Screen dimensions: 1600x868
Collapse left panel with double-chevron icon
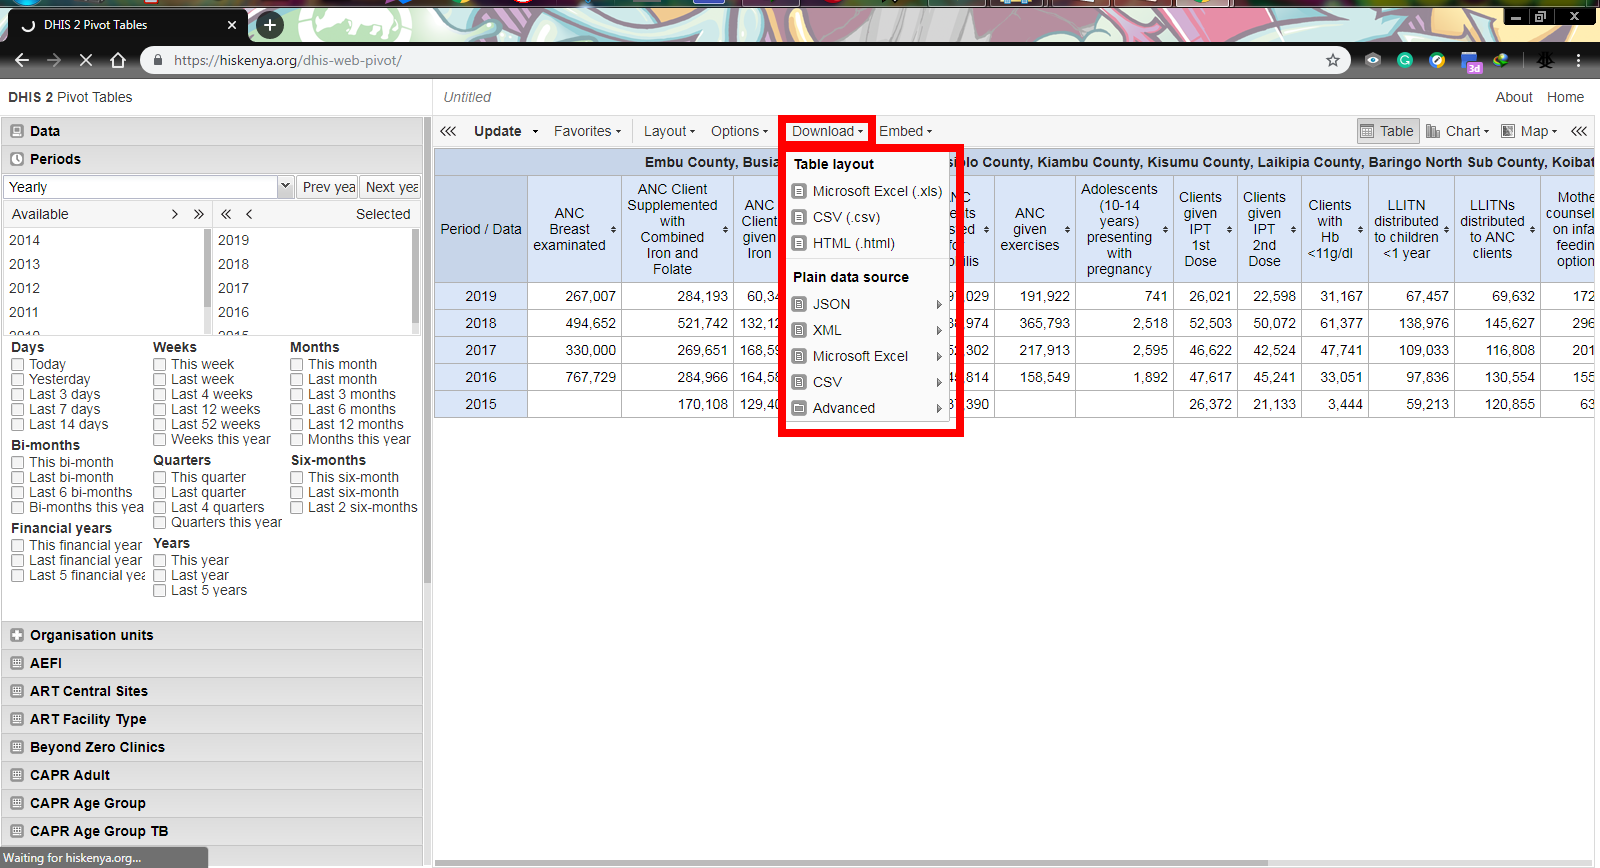pyautogui.click(x=448, y=131)
